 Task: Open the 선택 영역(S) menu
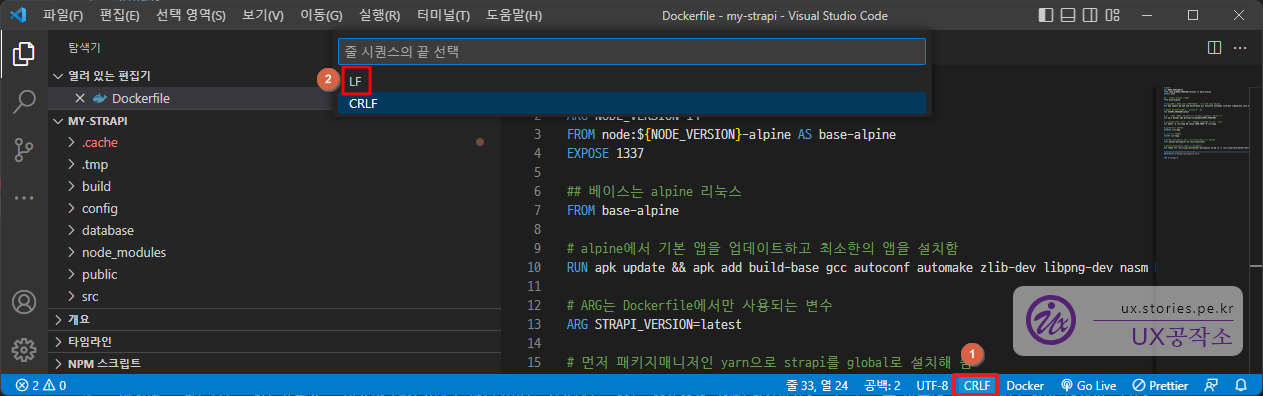point(191,15)
